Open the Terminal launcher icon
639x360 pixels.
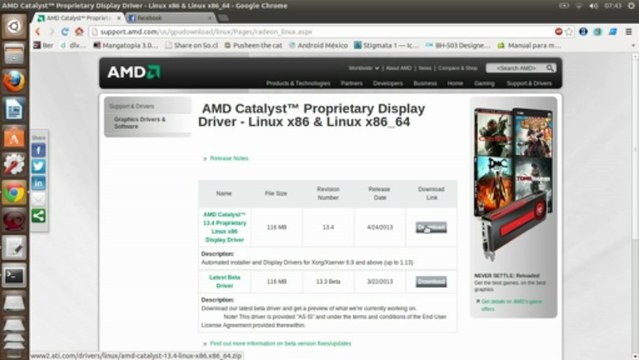pyautogui.click(x=14, y=276)
